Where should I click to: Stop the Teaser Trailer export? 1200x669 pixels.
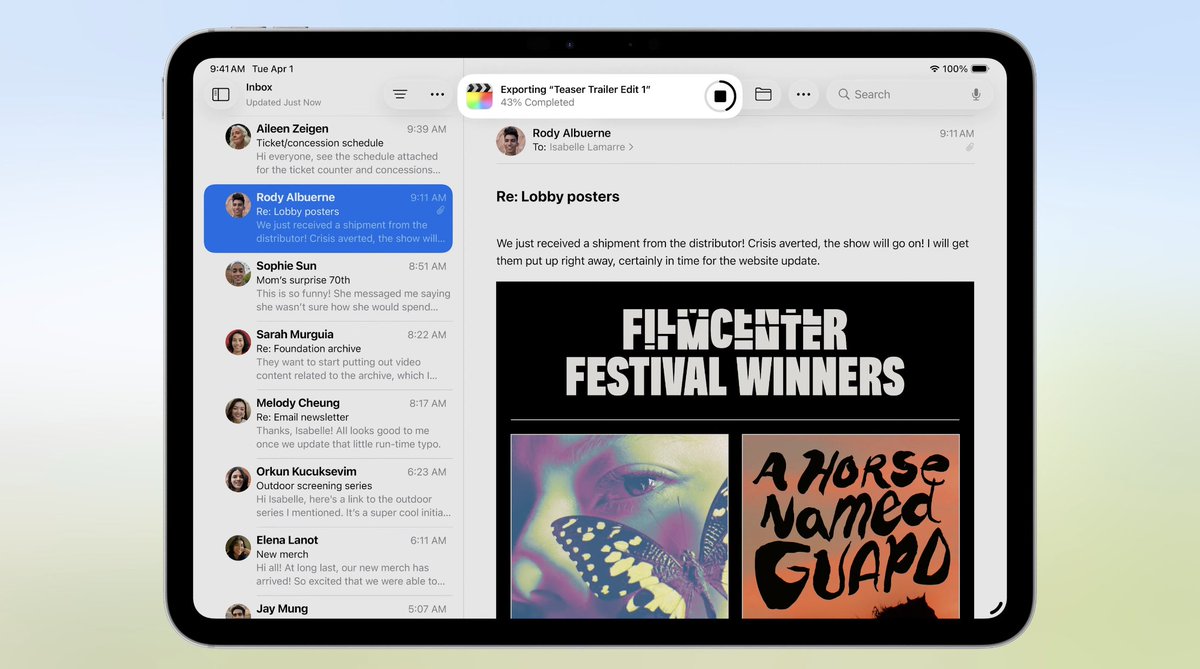click(x=720, y=96)
